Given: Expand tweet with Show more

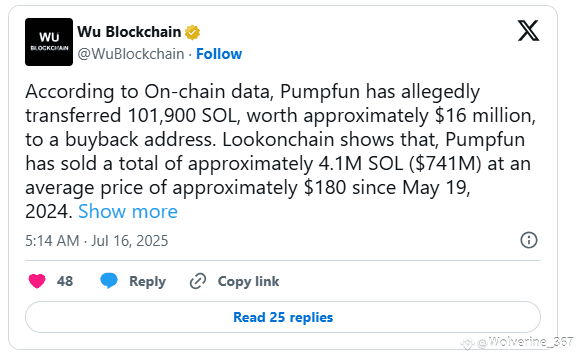Looking at the screenshot, I should point(128,211).
